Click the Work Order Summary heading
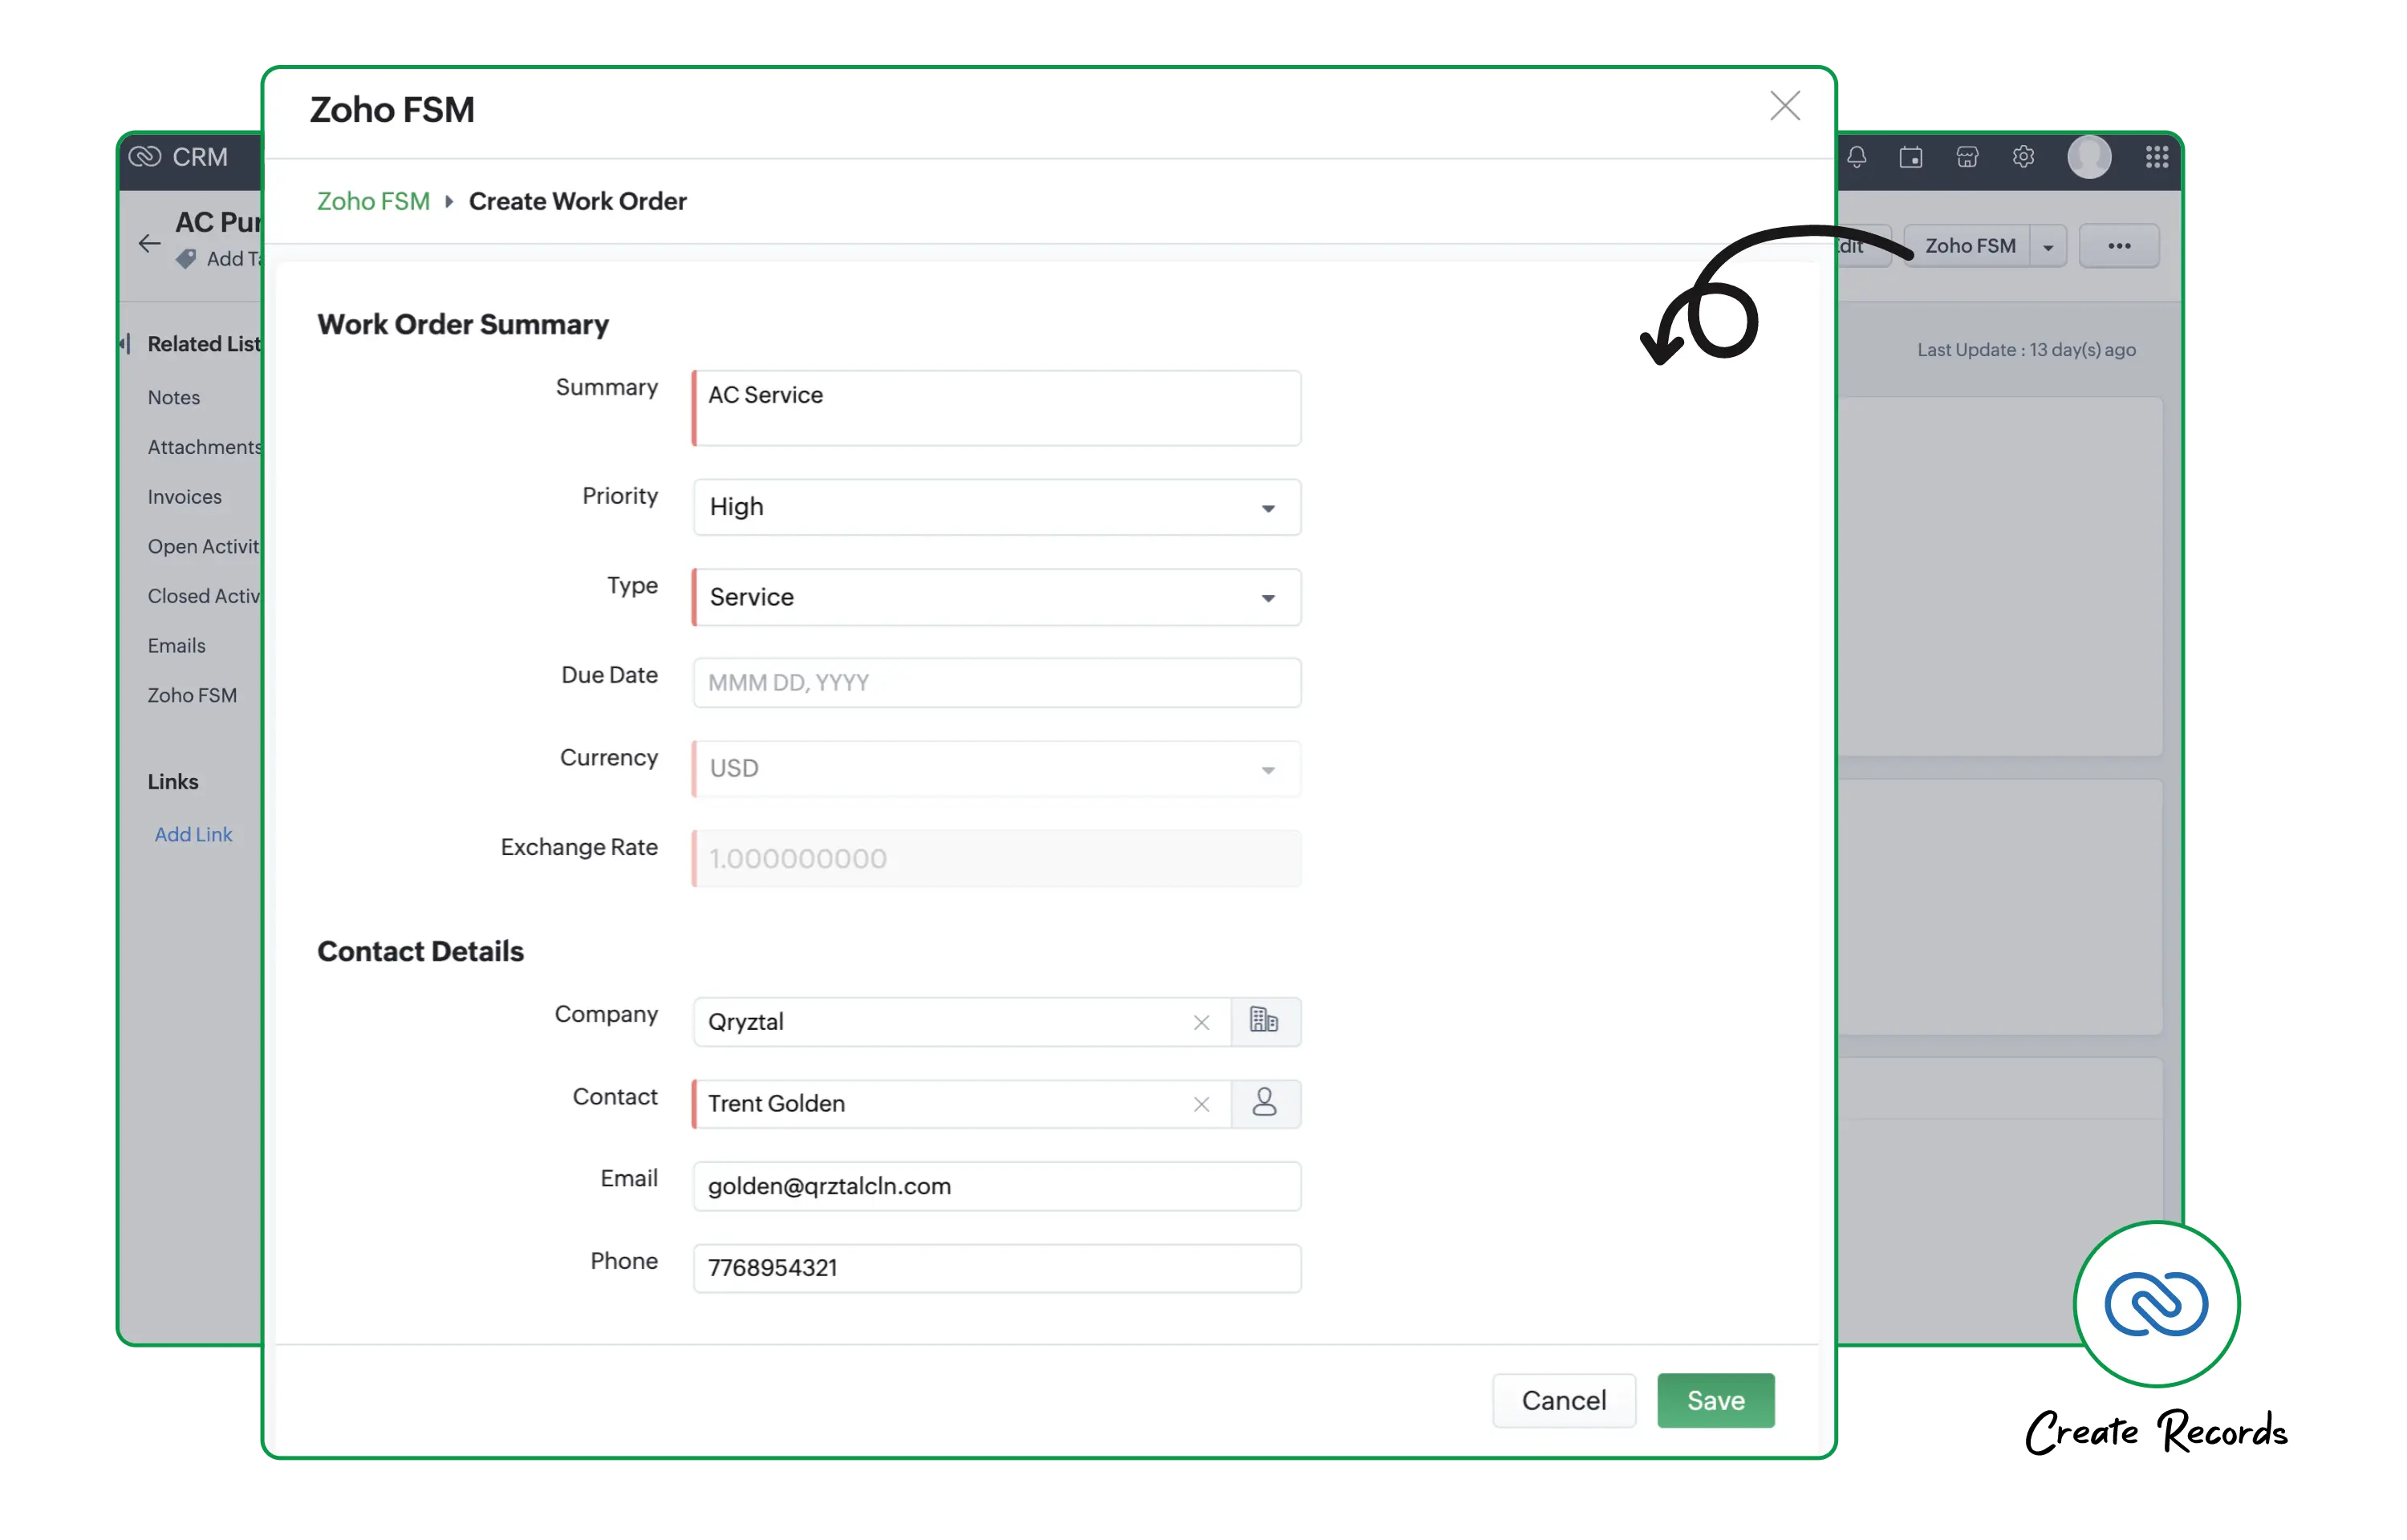The width and height of the screenshot is (2407, 1540). 463,325
